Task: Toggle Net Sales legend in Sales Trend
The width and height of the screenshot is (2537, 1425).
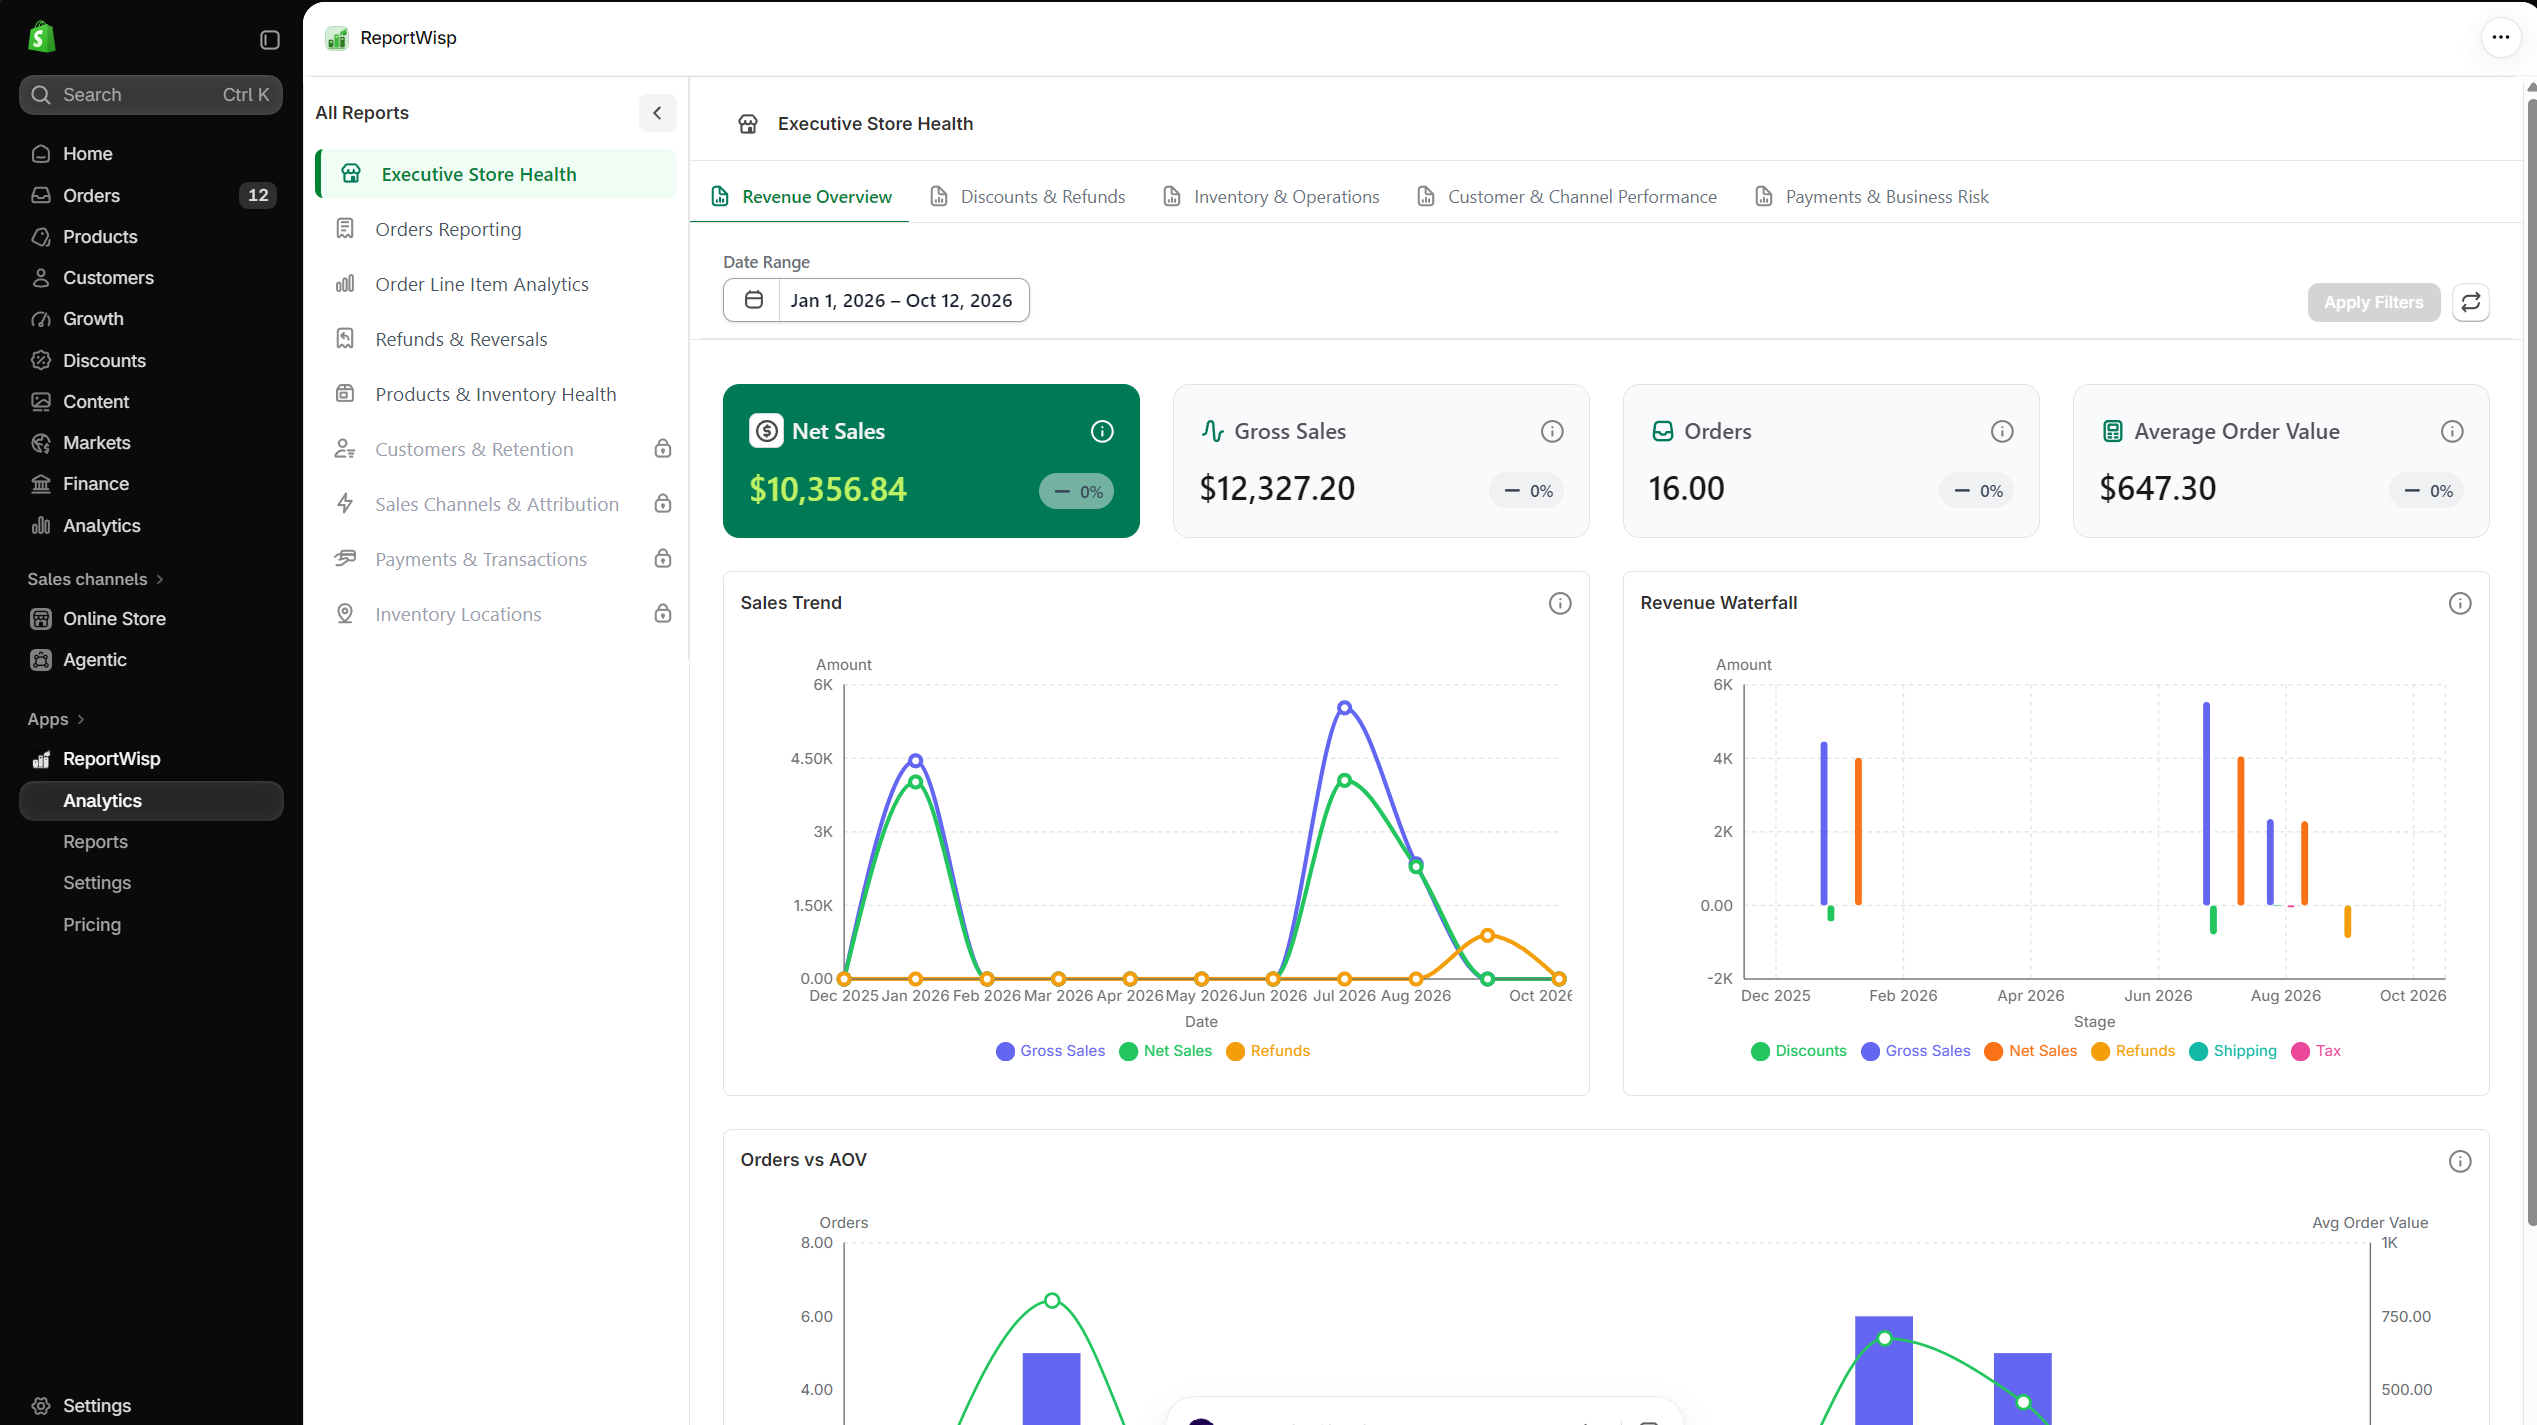Action: click(1166, 1051)
